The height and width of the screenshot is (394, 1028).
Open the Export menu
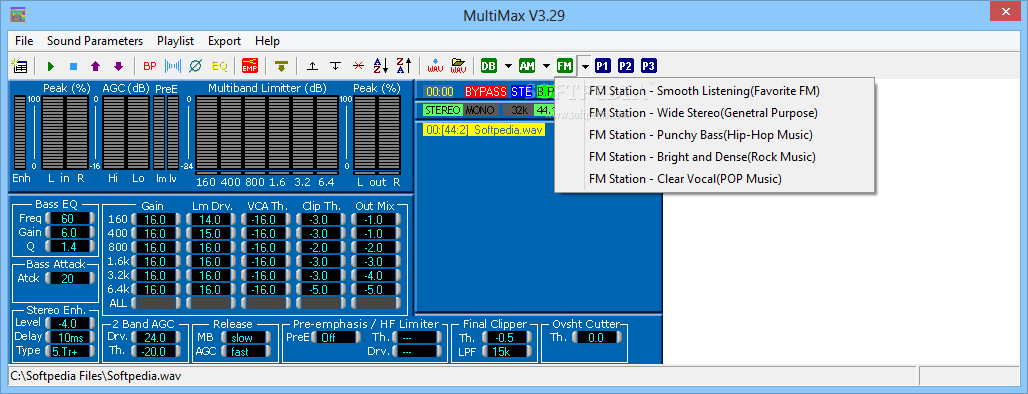coord(224,41)
